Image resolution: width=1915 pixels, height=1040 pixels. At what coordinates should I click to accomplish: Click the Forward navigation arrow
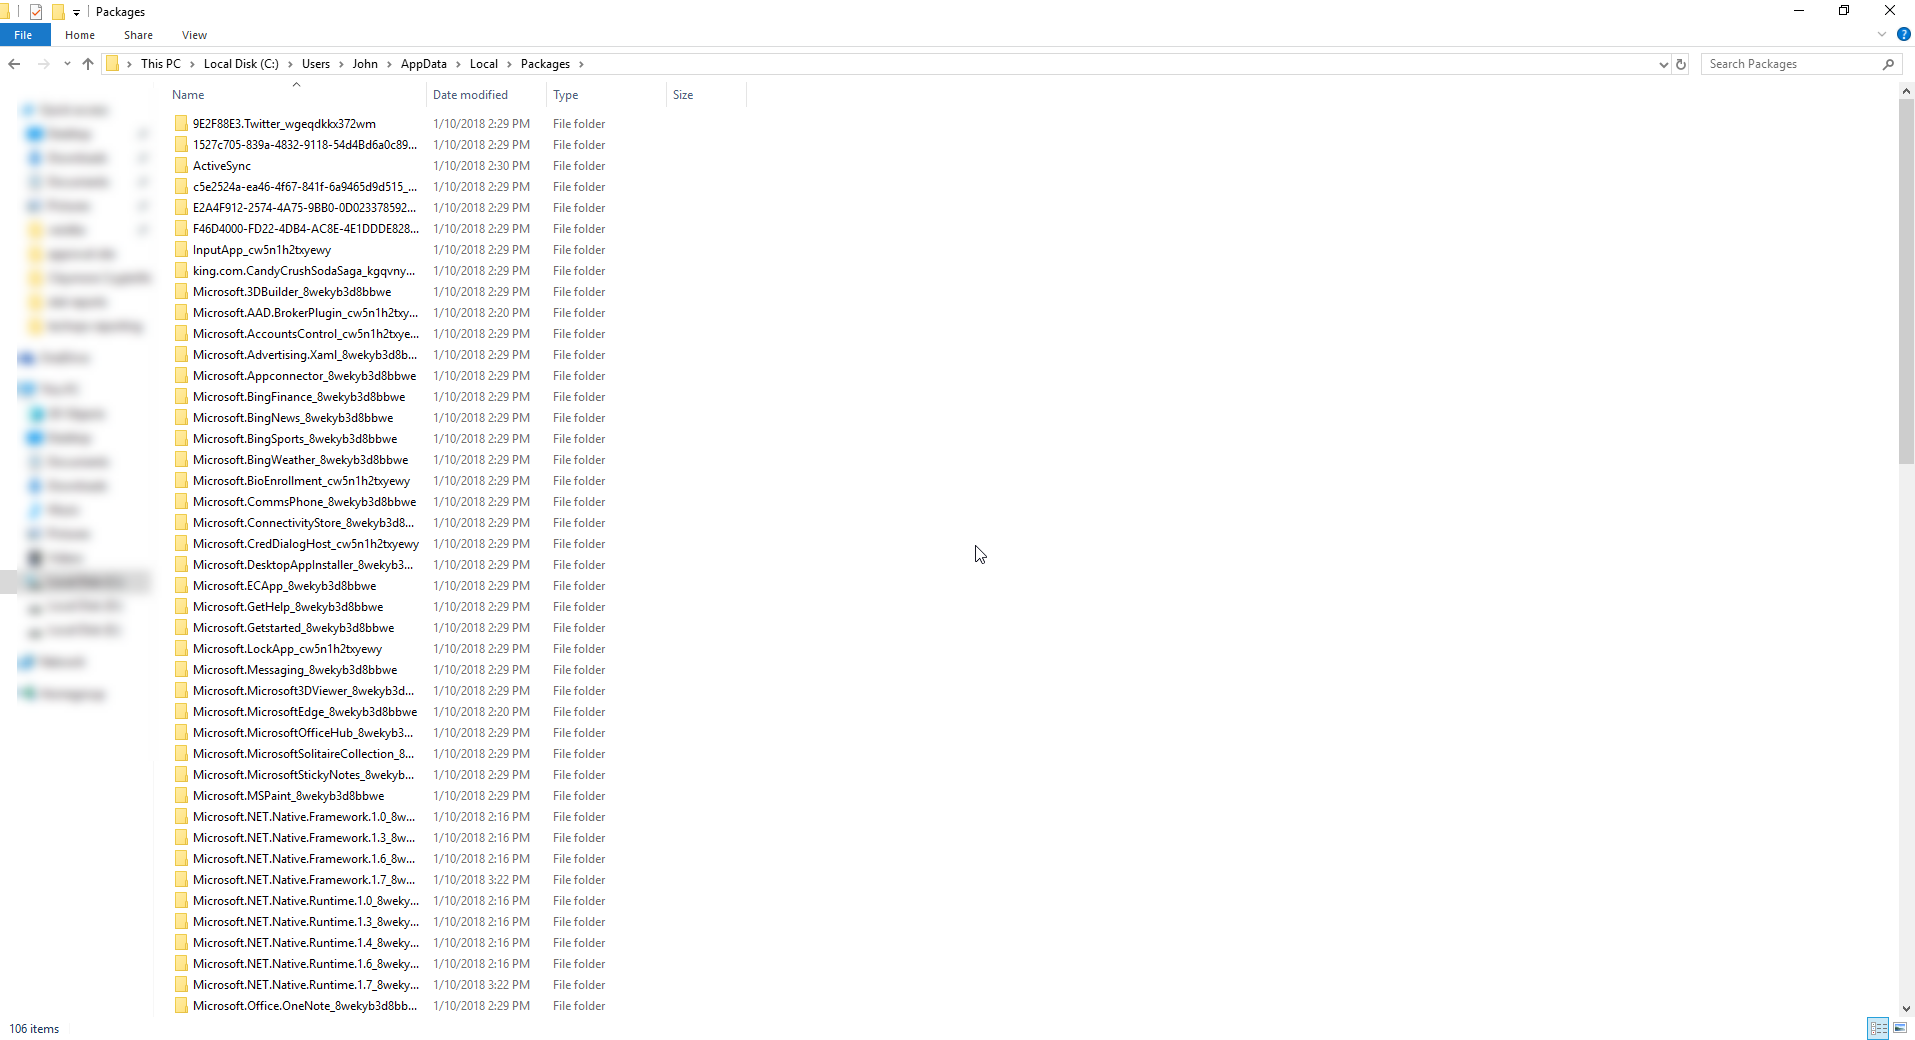(x=43, y=64)
